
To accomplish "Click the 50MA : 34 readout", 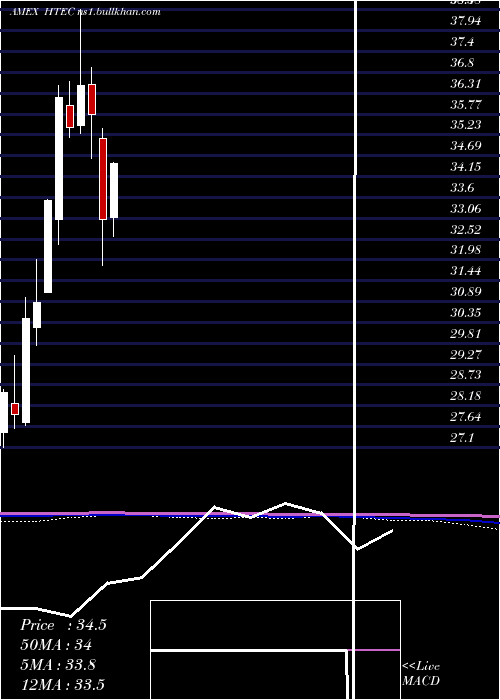I will pyautogui.click(x=56, y=645).
